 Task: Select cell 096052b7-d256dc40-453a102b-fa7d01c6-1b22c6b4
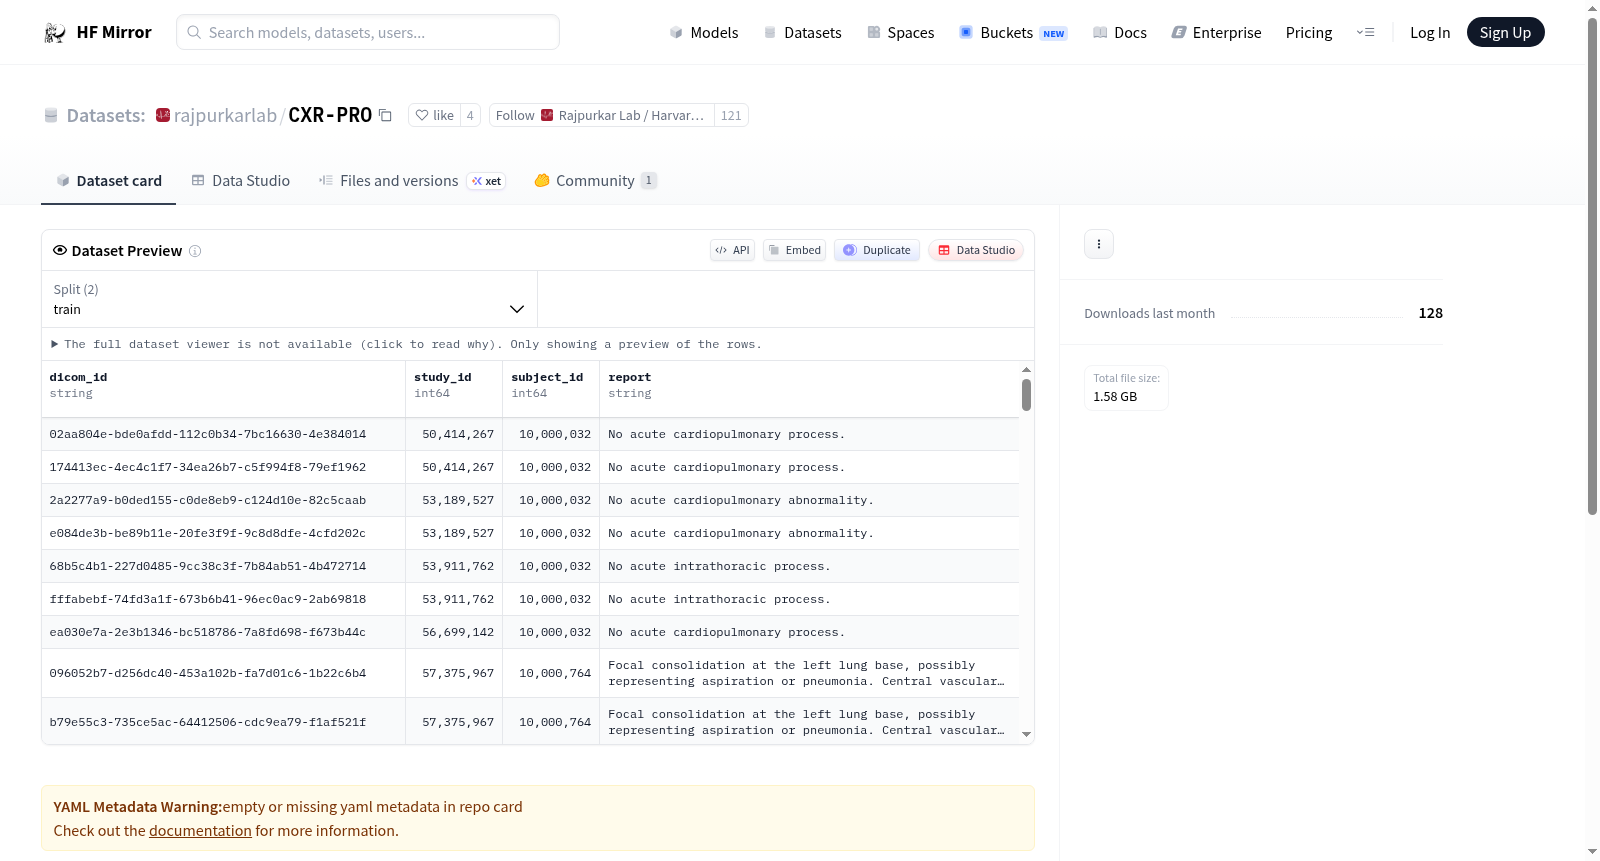point(223,674)
